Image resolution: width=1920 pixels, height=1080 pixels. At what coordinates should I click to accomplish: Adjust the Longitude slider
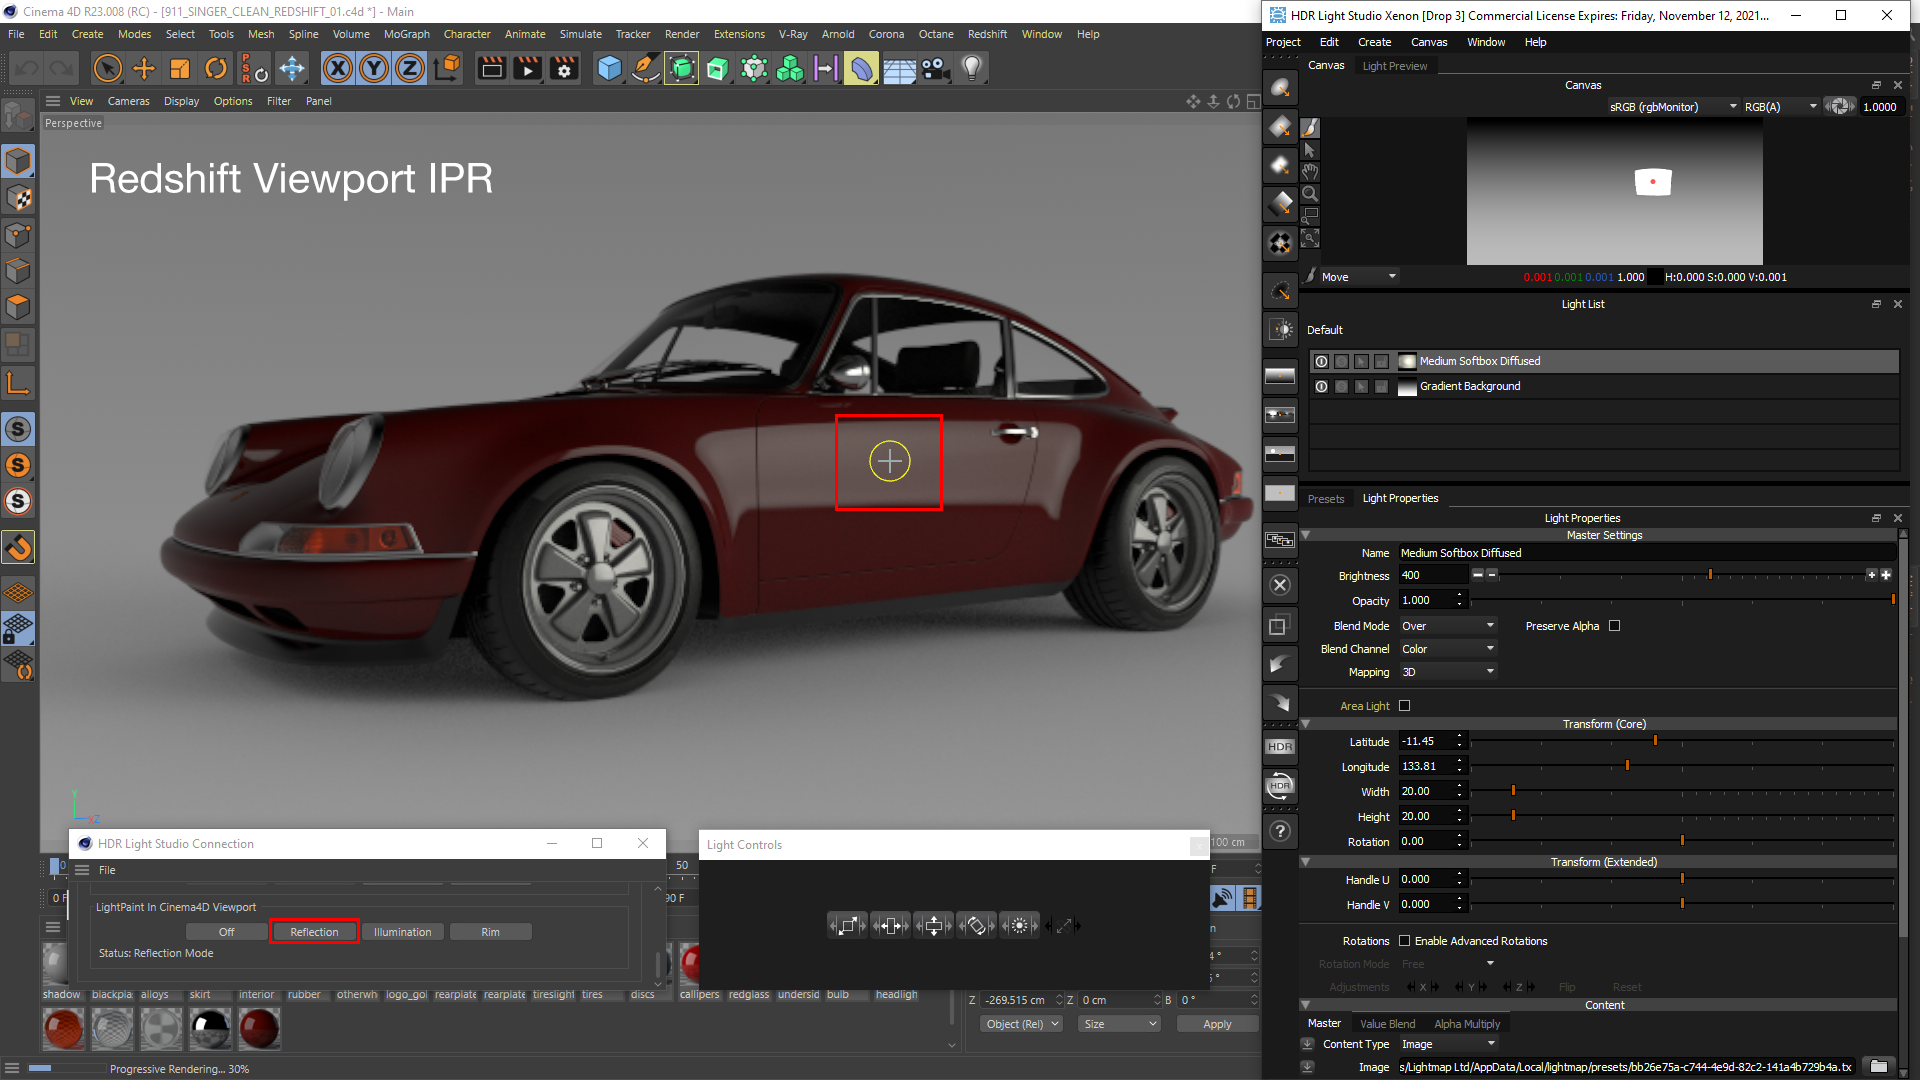click(x=1627, y=766)
